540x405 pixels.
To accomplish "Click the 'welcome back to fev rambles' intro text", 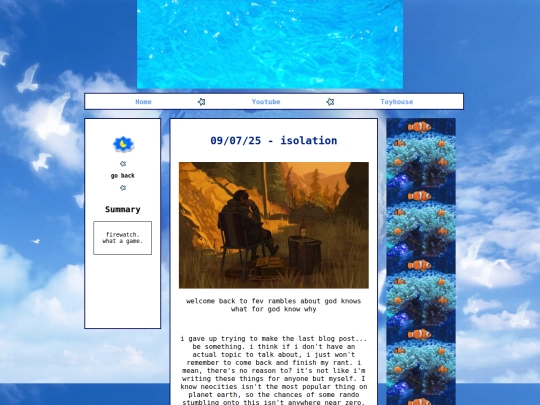I will coord(274,305).
